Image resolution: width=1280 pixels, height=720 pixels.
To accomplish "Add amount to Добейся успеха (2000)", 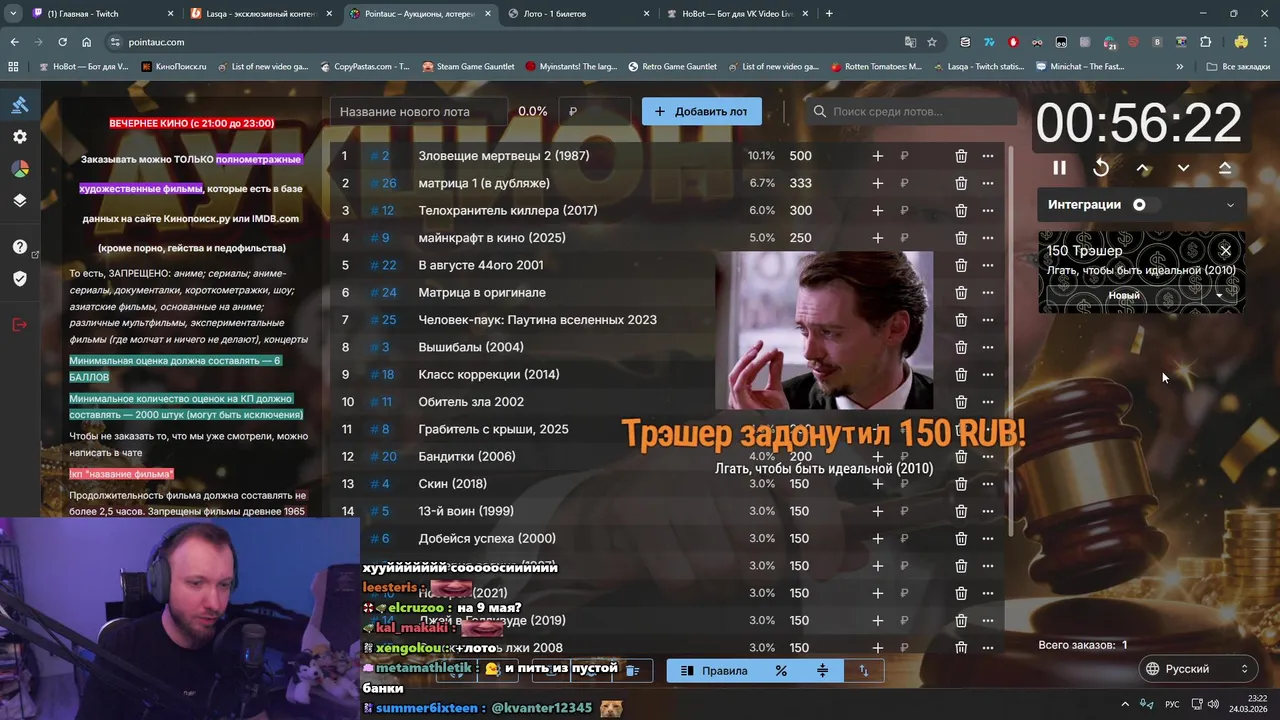I will click(877, 539).
